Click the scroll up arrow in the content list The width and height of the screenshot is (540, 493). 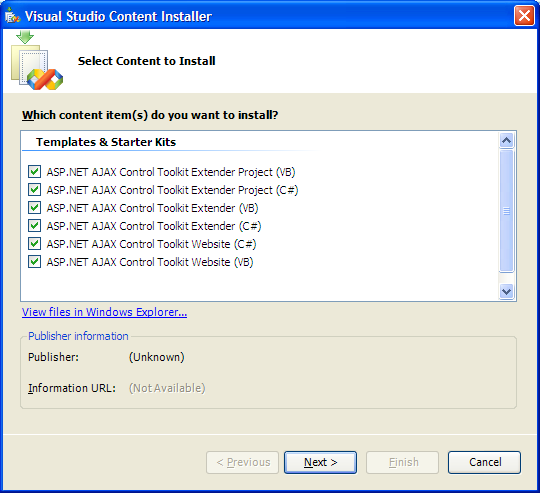pos(506,140)
